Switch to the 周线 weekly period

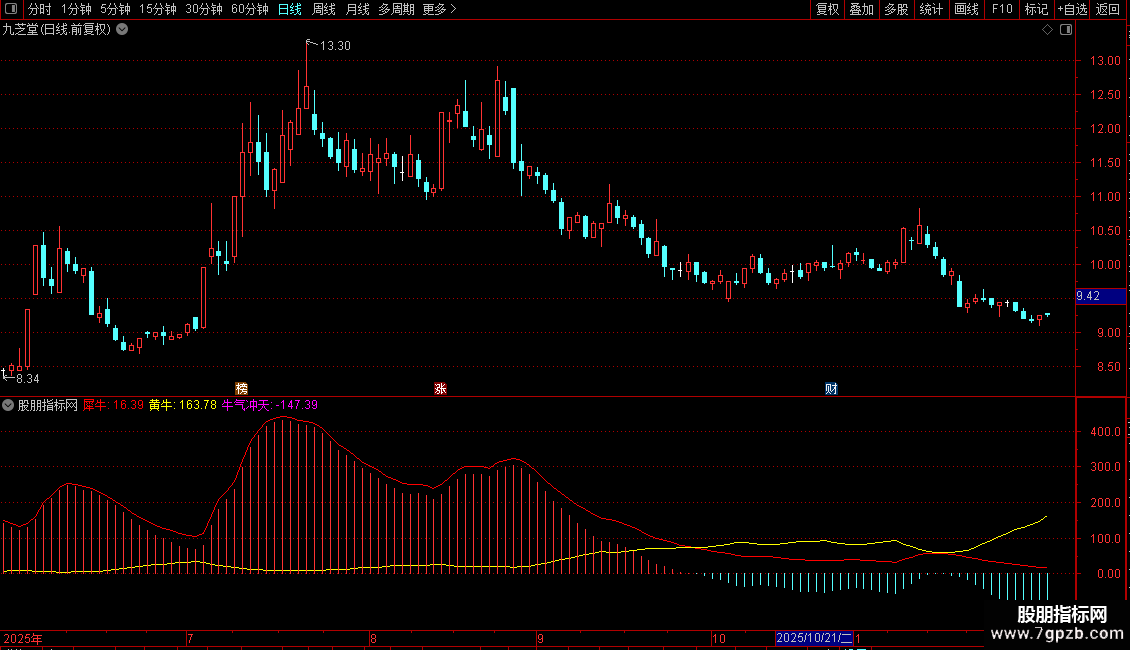coord(324,9)
